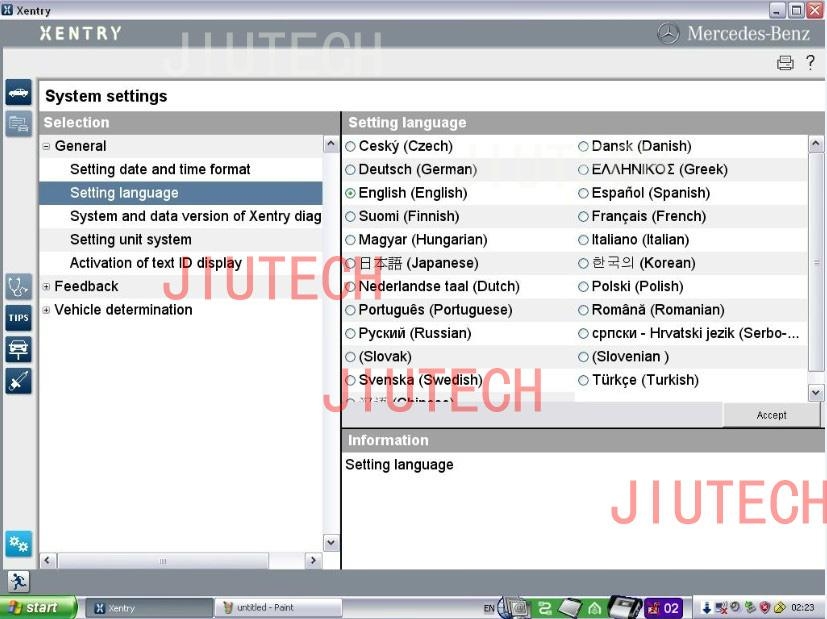Screen dimensions: 827x619
Task: Click the red shield tray icon
Action: tap(764, 607)
